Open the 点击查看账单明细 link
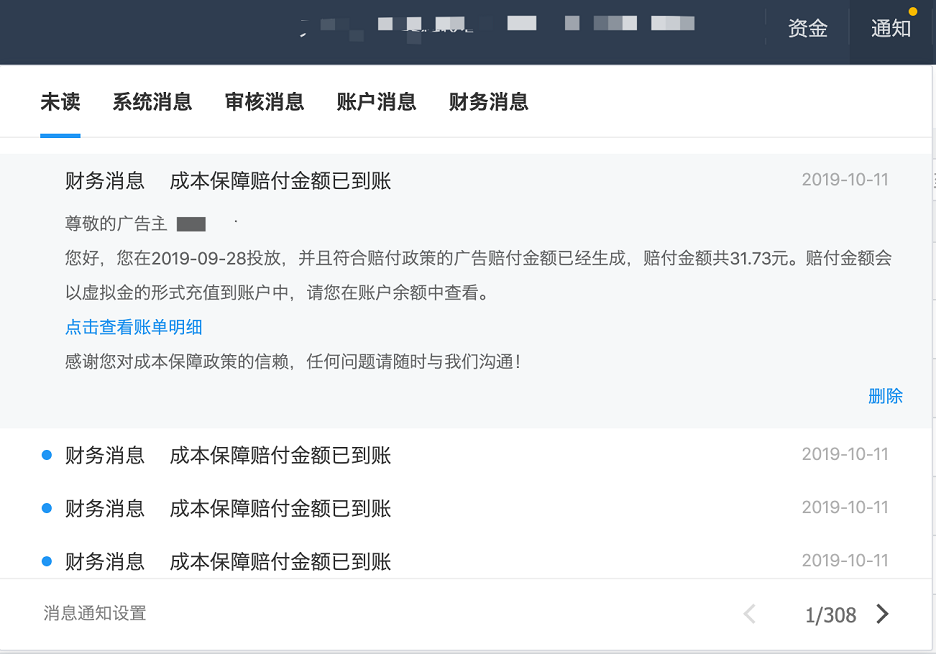This screenshot has width=936, height=654. pyautogui.click(x=134, y=327)
